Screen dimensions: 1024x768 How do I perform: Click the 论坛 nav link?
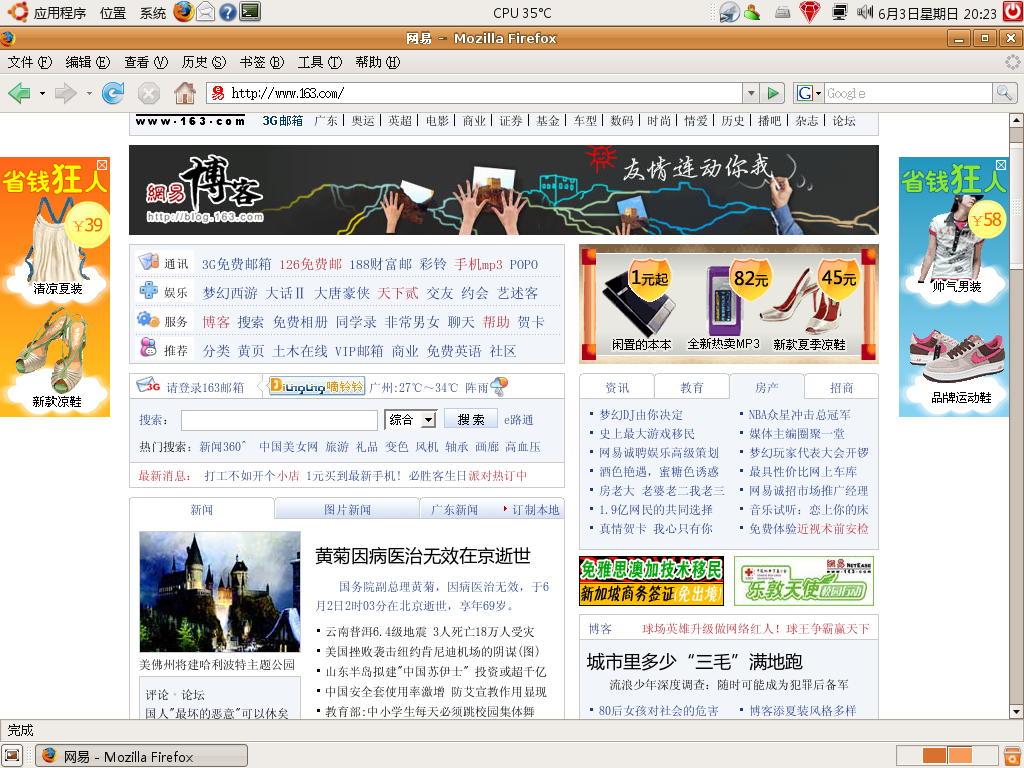click(x=843, y=121)
